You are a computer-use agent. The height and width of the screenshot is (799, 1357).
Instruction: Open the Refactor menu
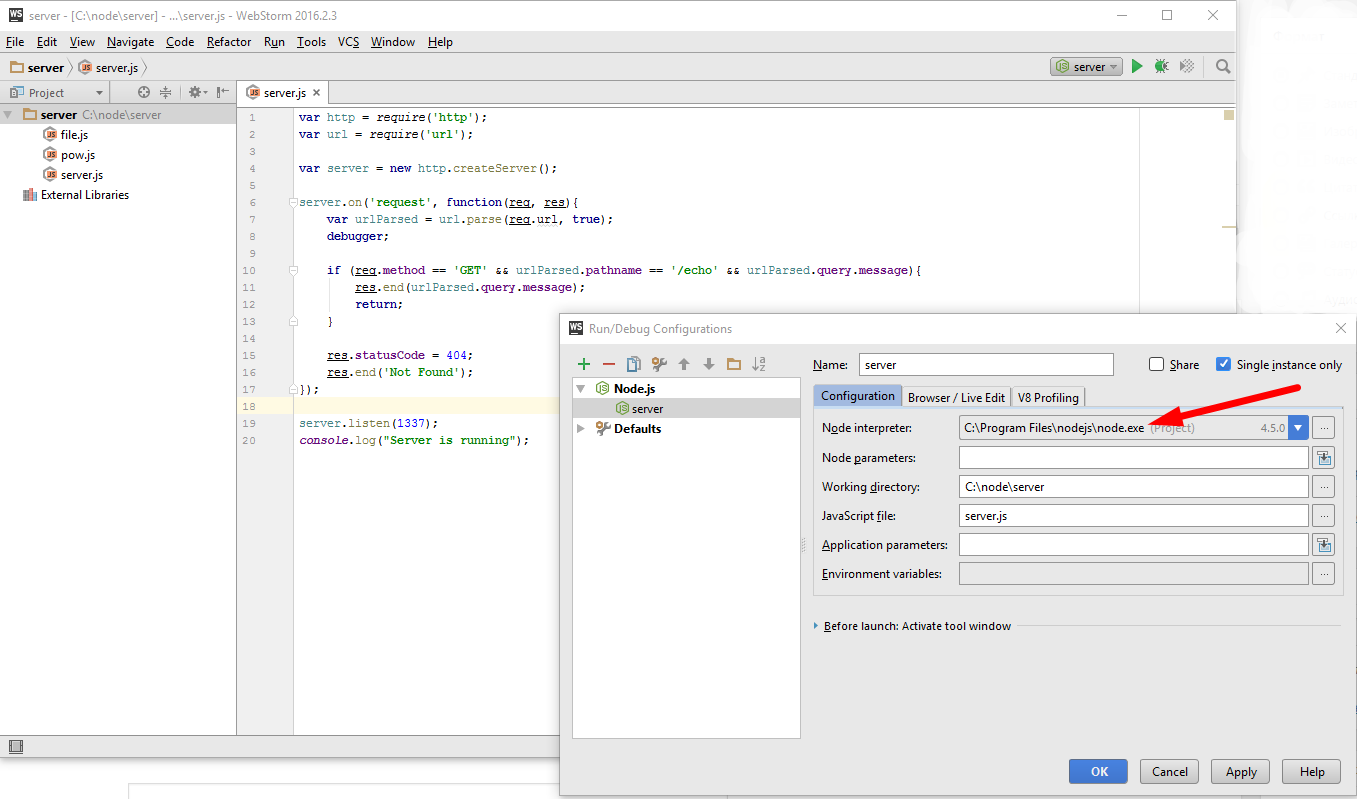pyautogui.click(x=229, y=42)
